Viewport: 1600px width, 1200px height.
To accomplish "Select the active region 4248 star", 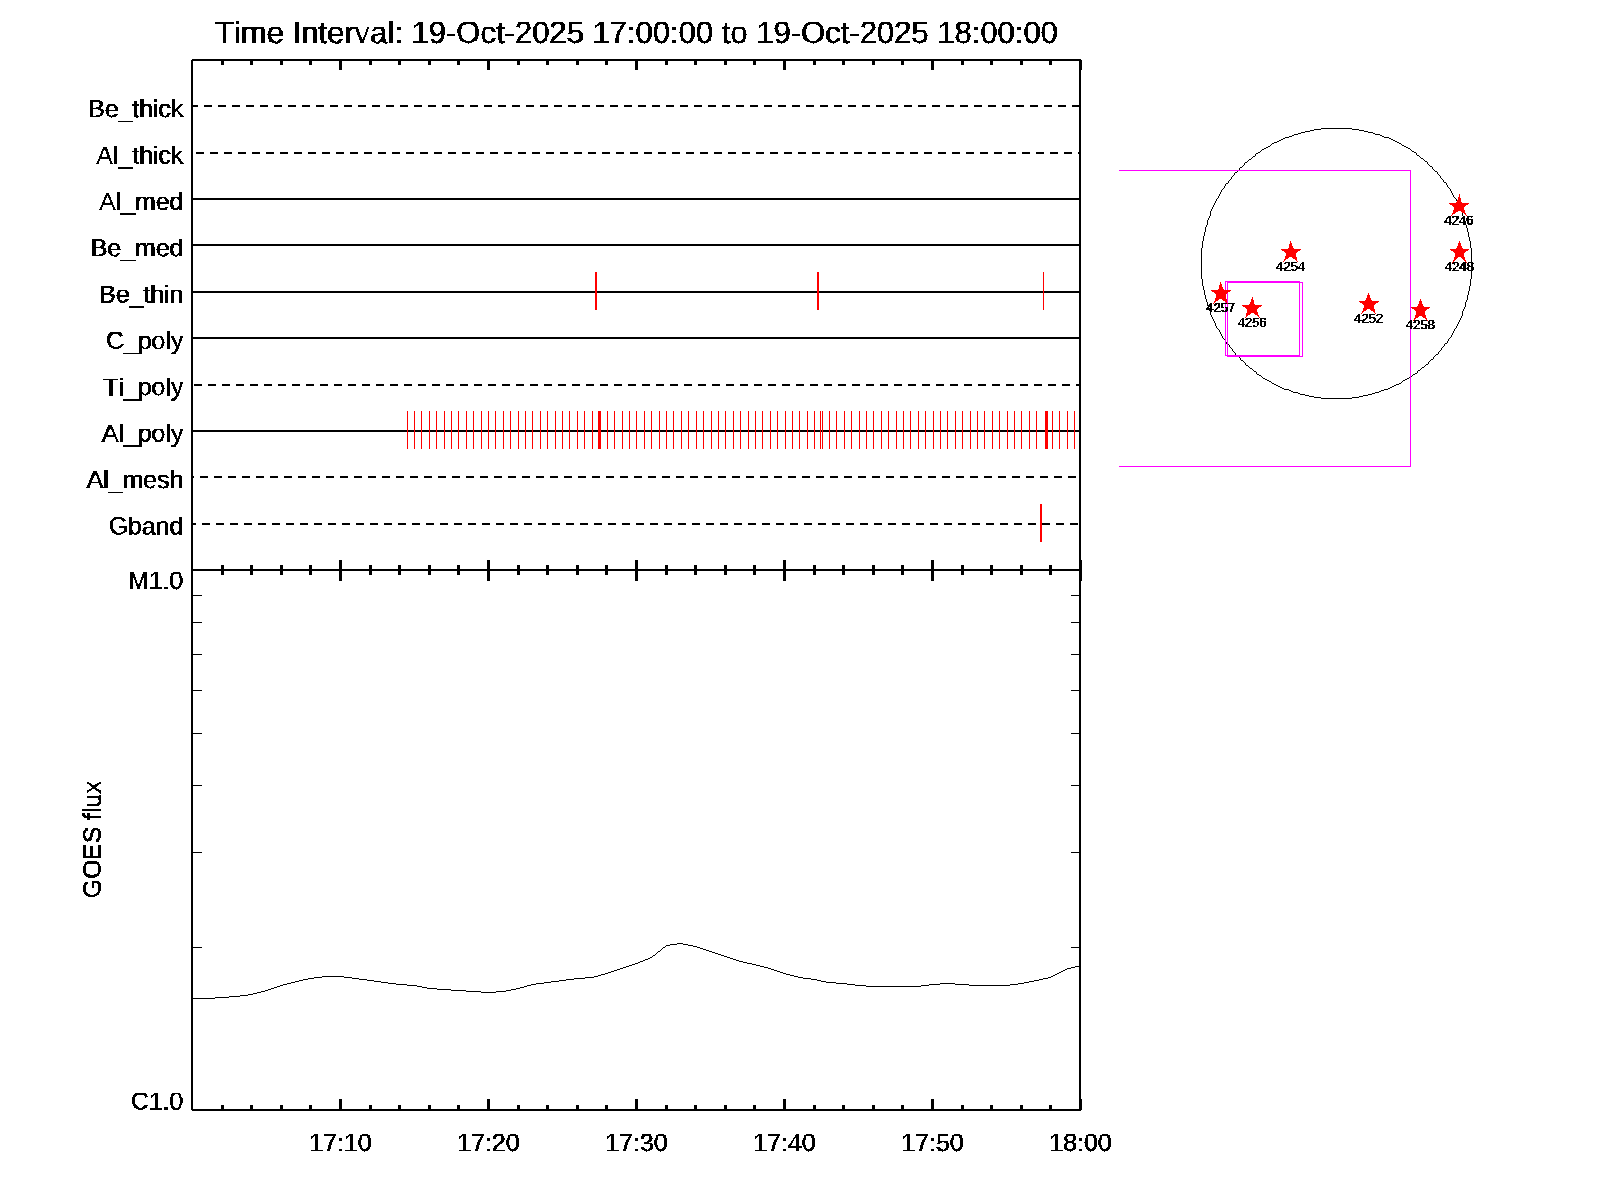I will pos(1458,252).
